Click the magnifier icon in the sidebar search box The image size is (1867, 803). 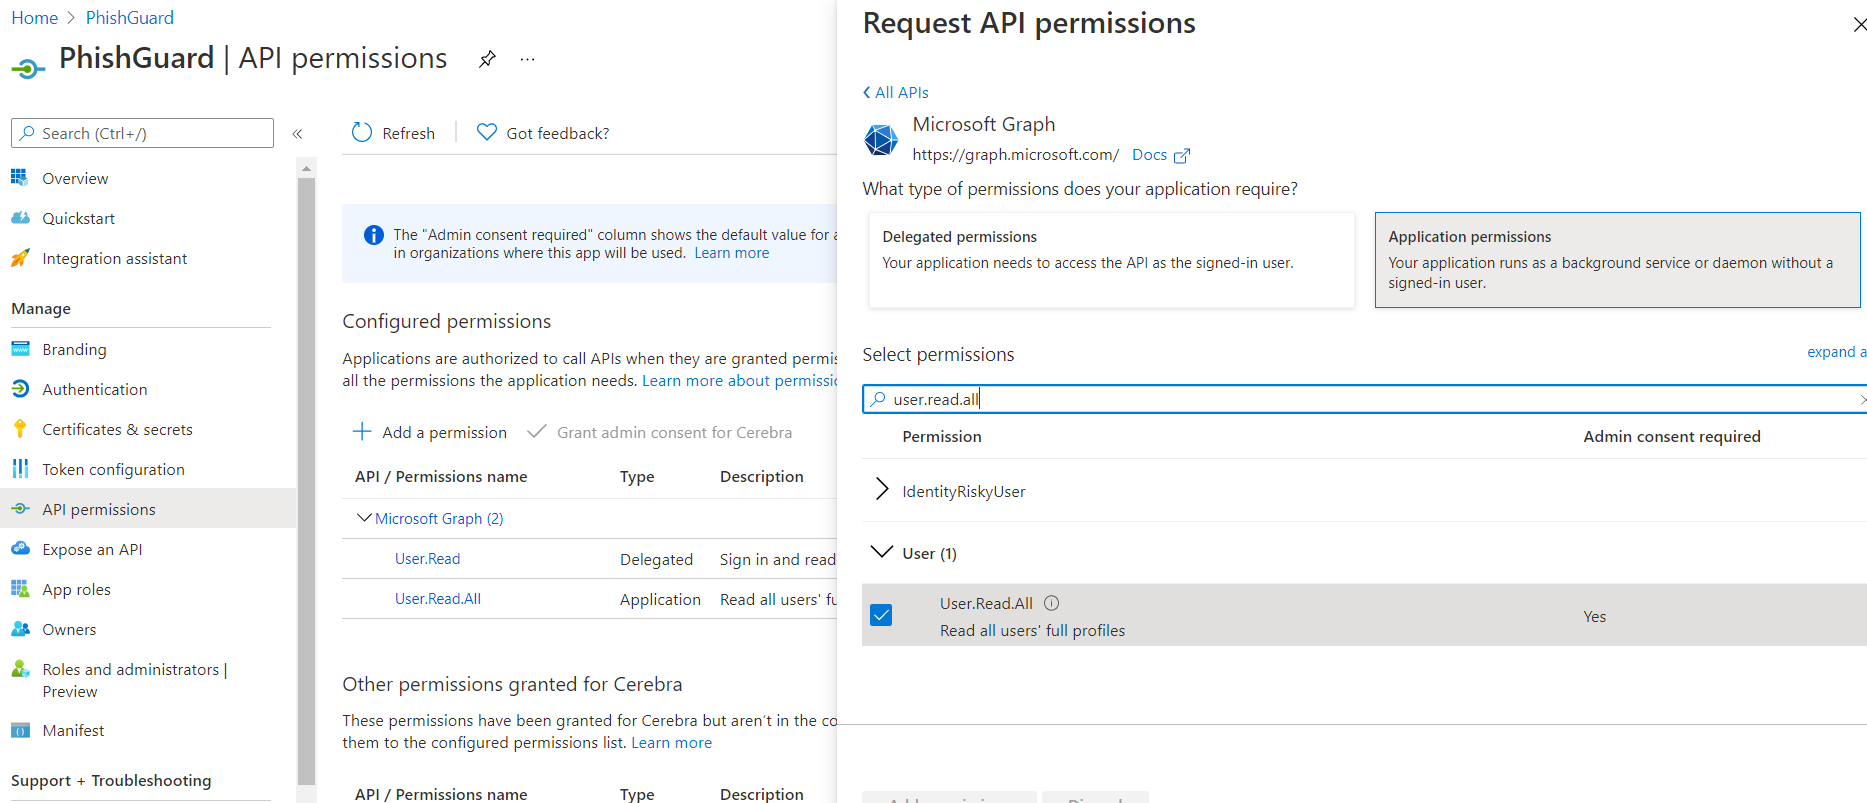tap(28, 133)
